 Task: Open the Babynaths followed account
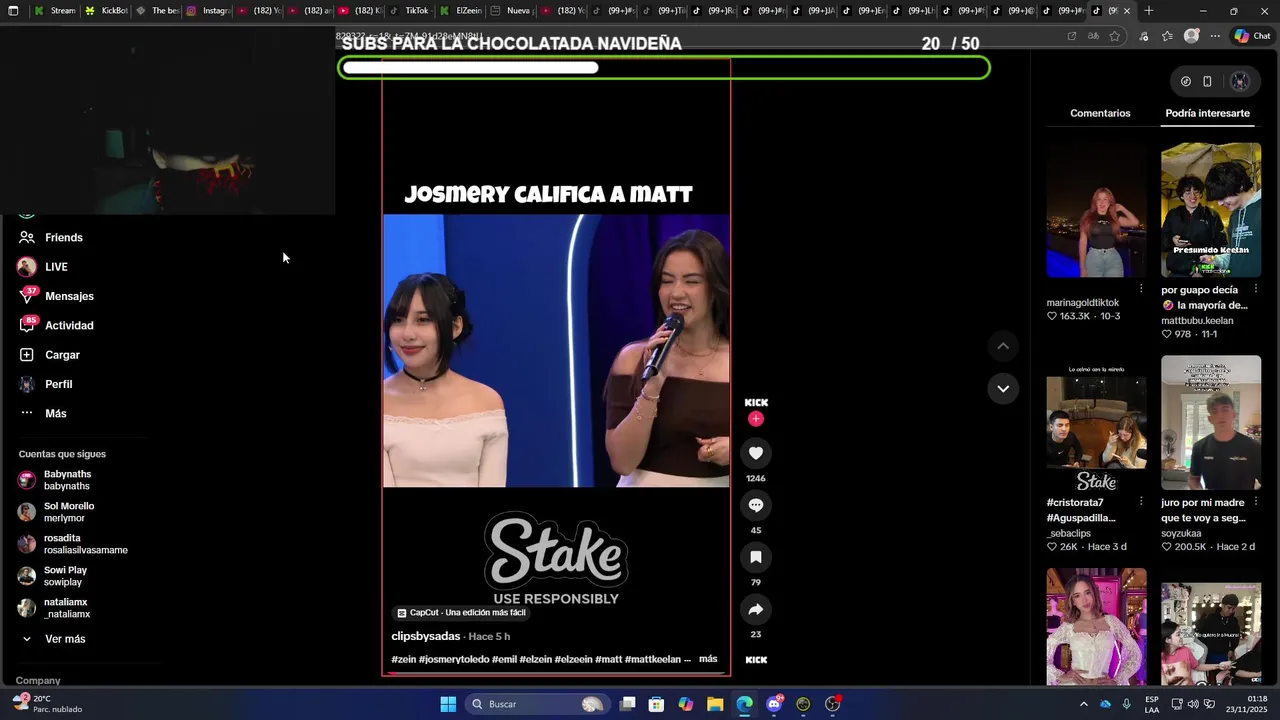click(x=56, y=480)
